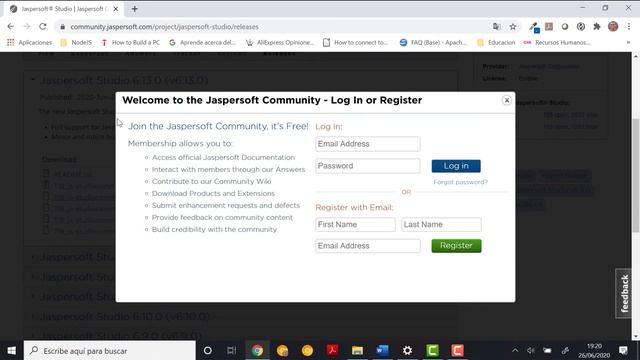Viewport: 640px width, 360px height.
Task: Open a new browser tab
Action: point(134,9)
